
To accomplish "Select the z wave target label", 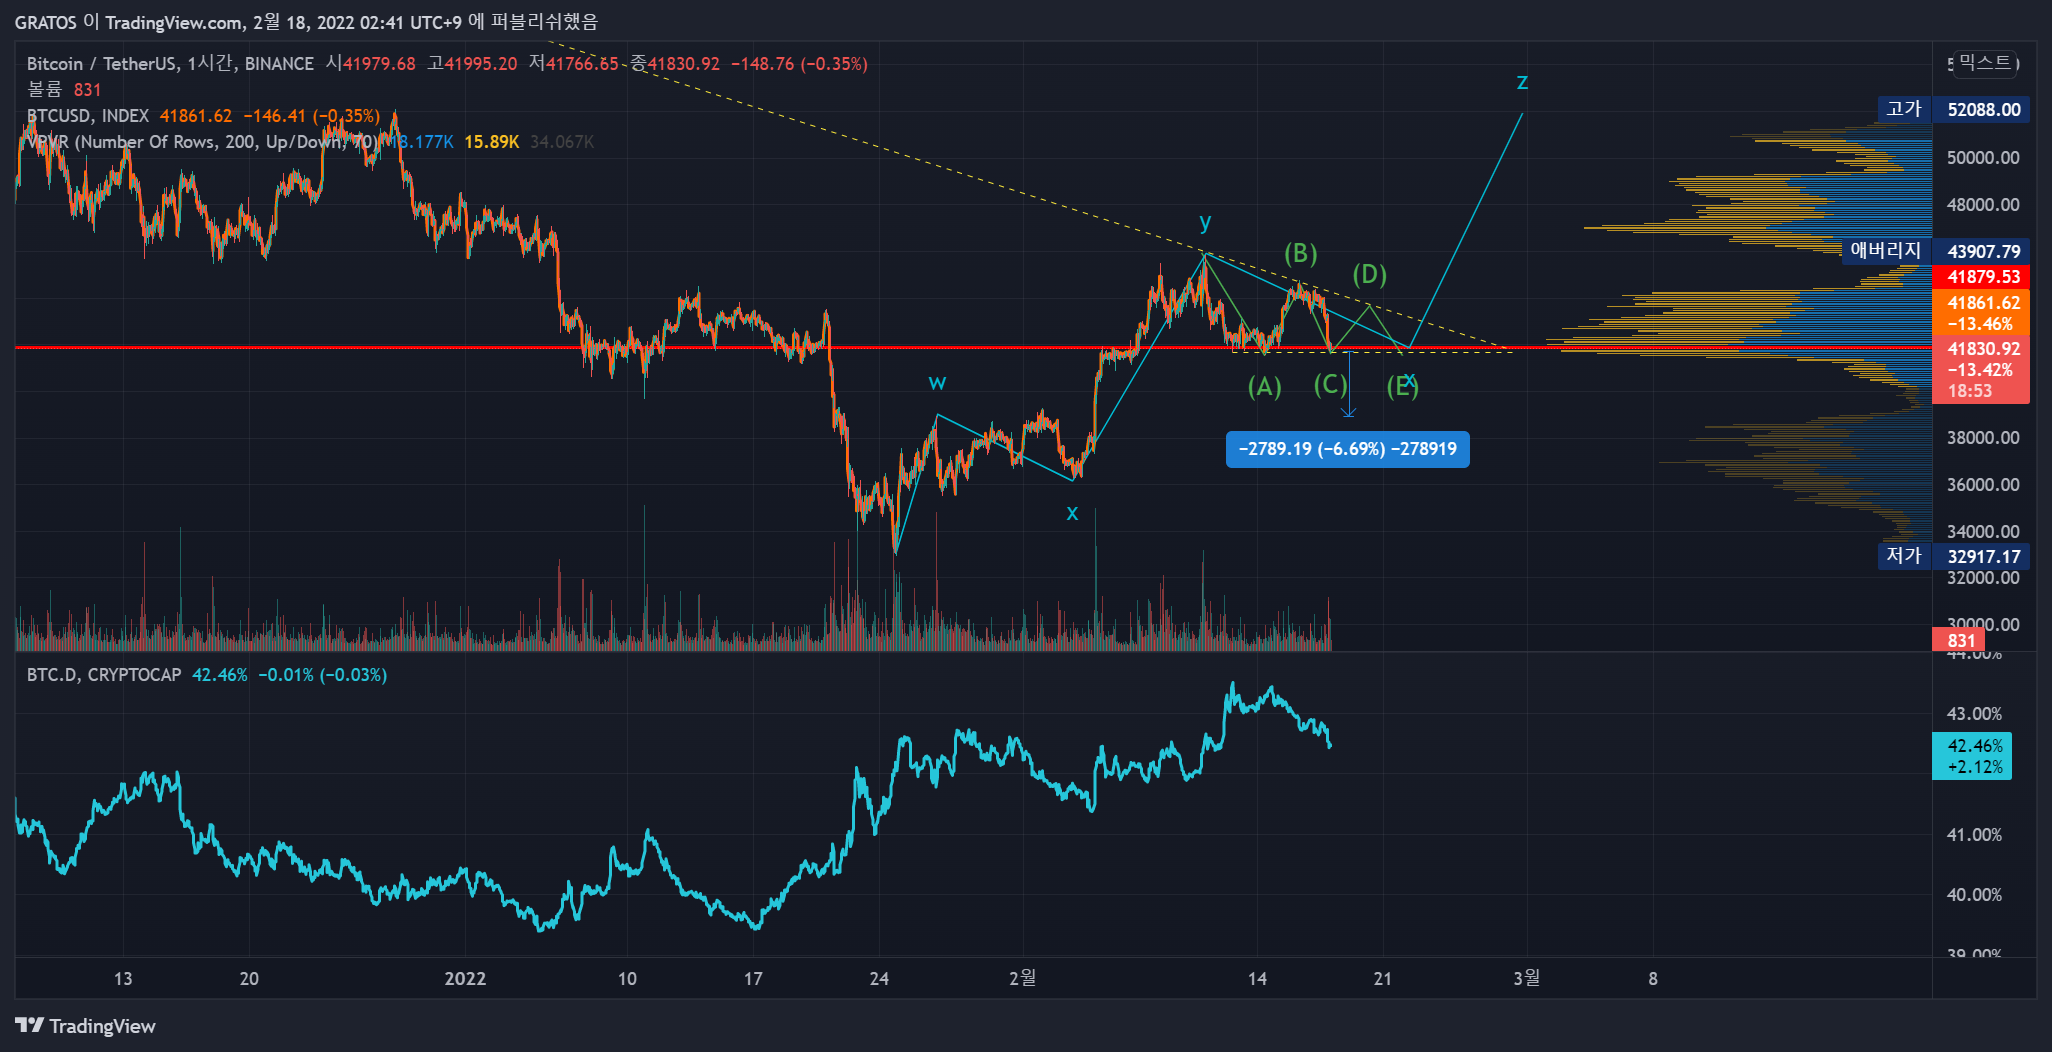I will [1522, 82].
